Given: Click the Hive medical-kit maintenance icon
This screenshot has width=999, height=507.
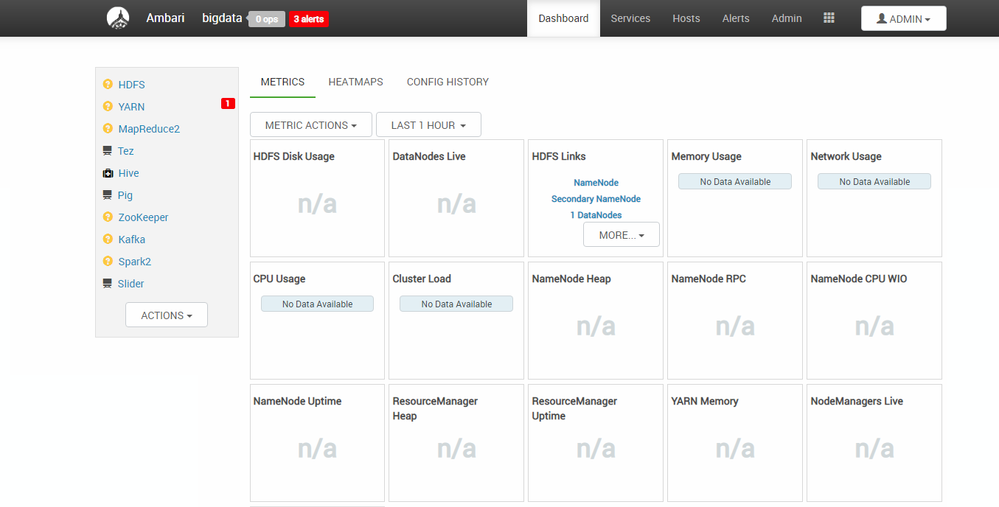Looking at the screenshot, I should point(108,173).
